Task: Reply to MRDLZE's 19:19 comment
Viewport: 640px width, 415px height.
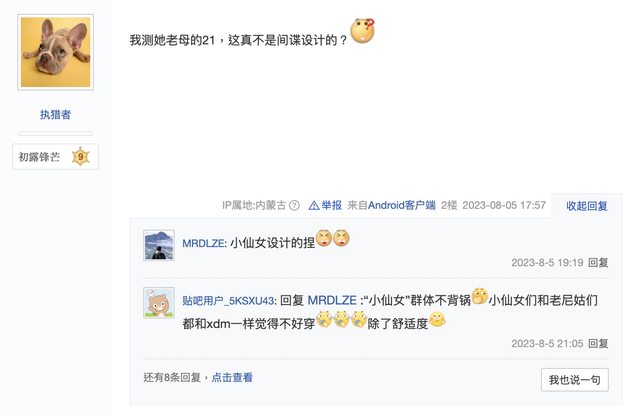Action: (598, 262)
